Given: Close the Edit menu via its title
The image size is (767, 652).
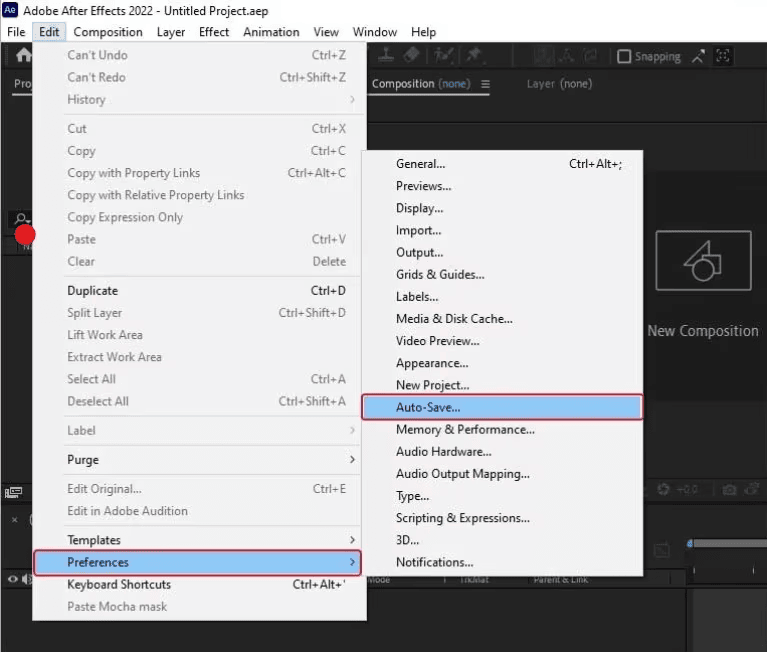Looking at the screenshot, I should coord(49,32).
